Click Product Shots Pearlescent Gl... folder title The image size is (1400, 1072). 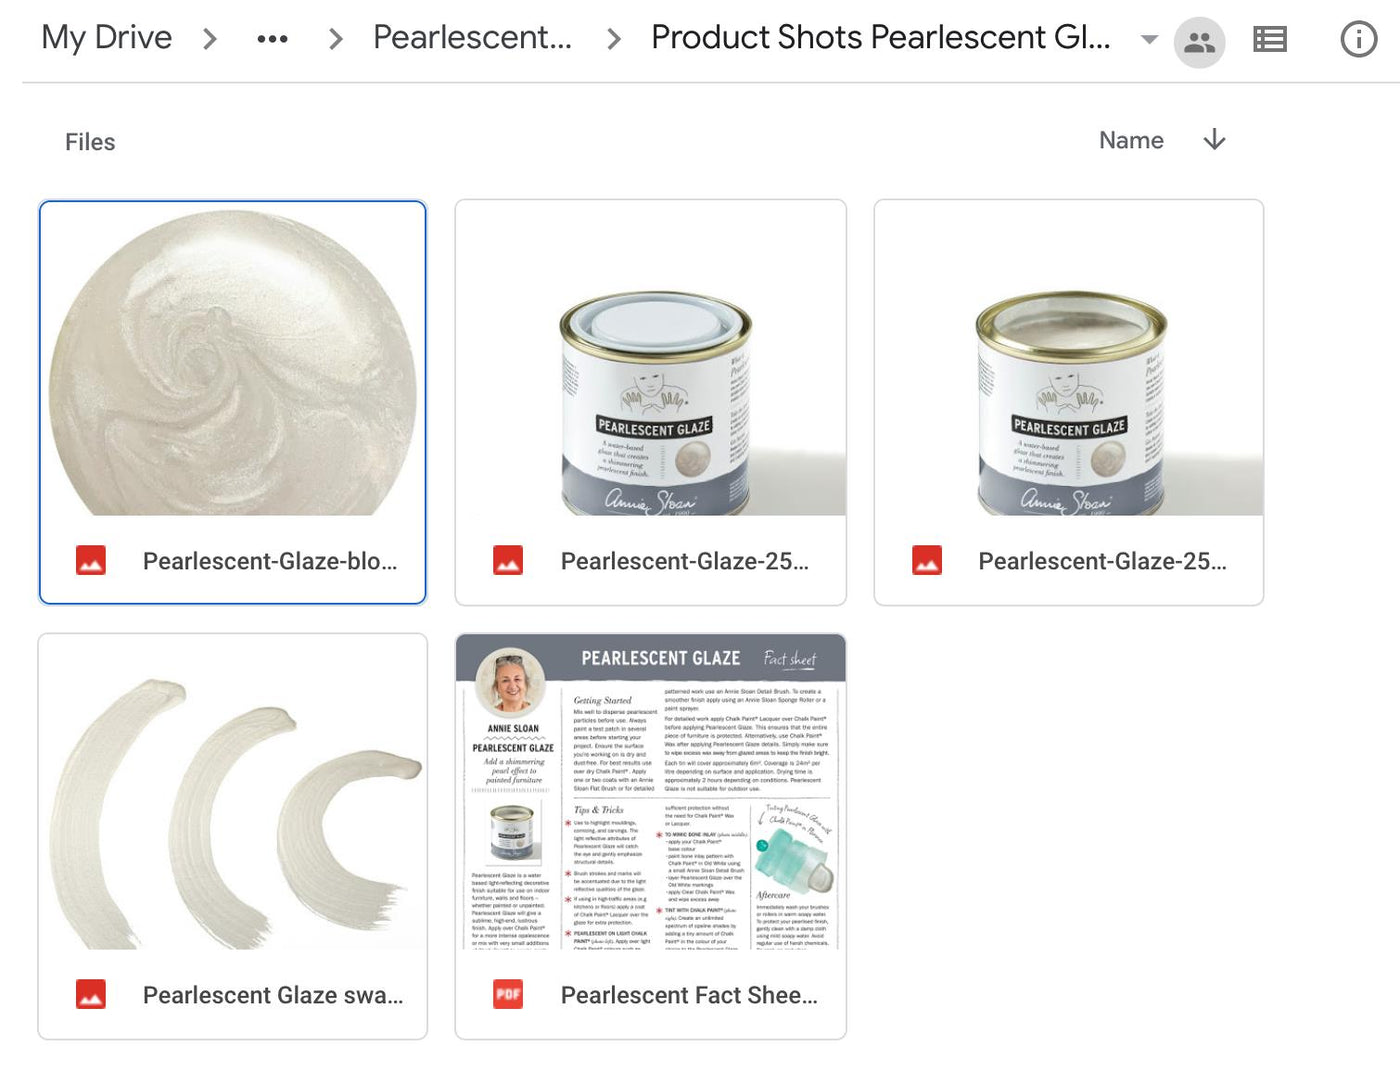880,38
